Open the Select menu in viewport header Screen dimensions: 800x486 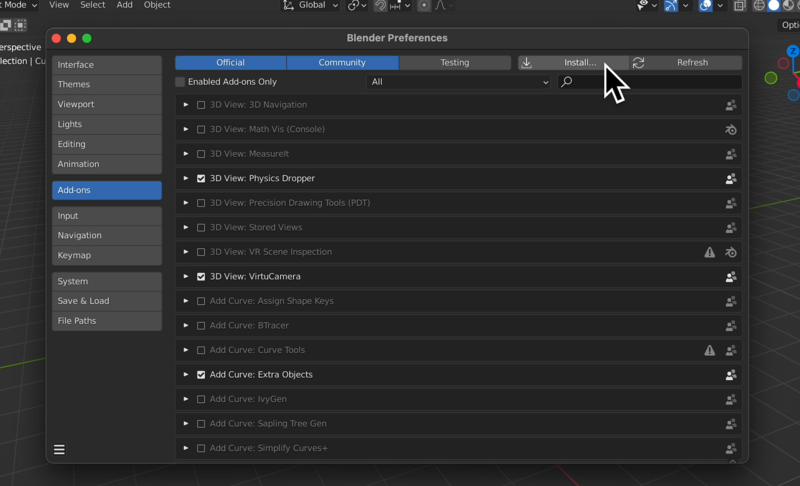pyautogui.click(x=92, y=5)
